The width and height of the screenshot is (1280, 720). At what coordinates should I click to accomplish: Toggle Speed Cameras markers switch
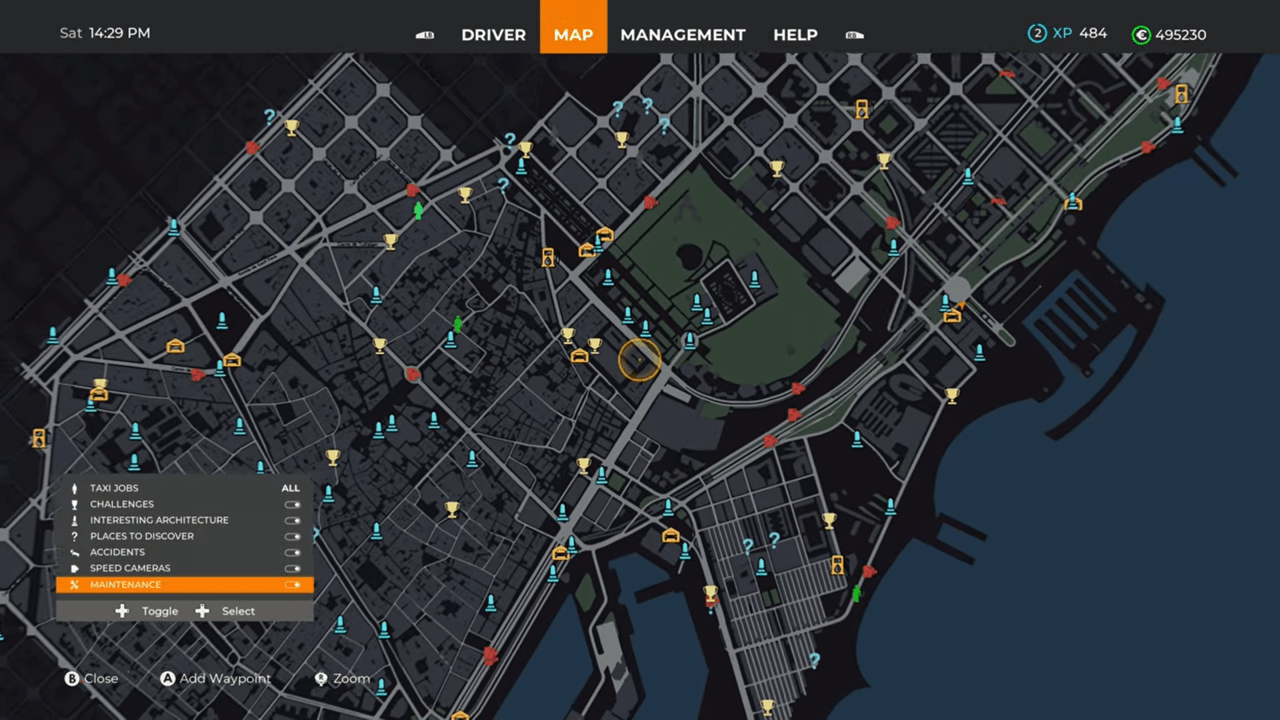click(292, 568)
